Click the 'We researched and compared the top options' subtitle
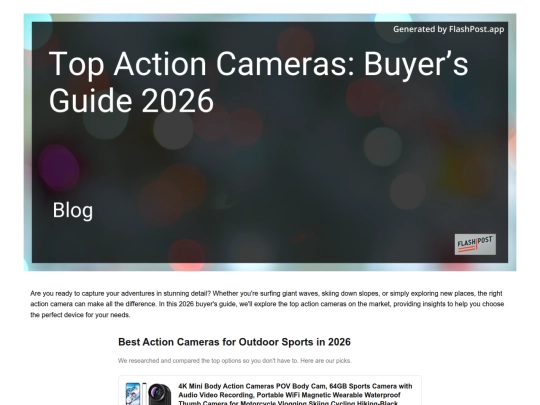Viewport: 540px width, 405px height. point(235,361)
